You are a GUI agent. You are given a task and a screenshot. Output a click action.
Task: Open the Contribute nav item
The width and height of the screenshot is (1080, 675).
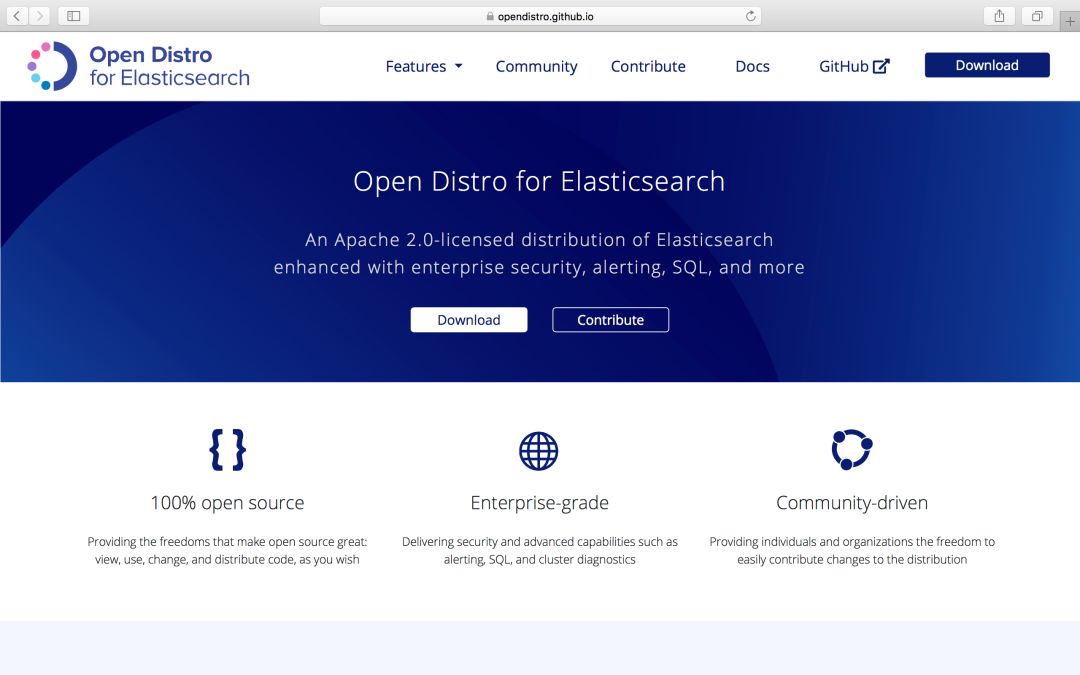(x=648, y=66)
